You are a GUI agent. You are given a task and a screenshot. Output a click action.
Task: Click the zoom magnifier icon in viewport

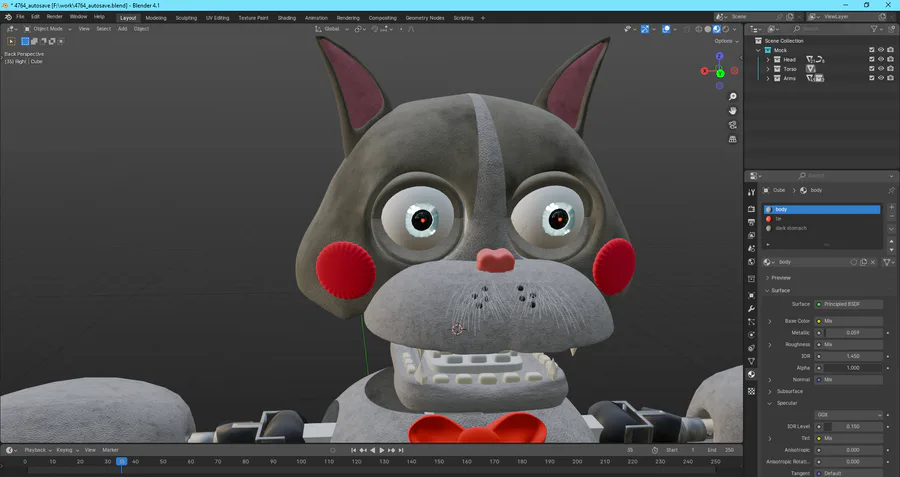[x=732, y=96]
